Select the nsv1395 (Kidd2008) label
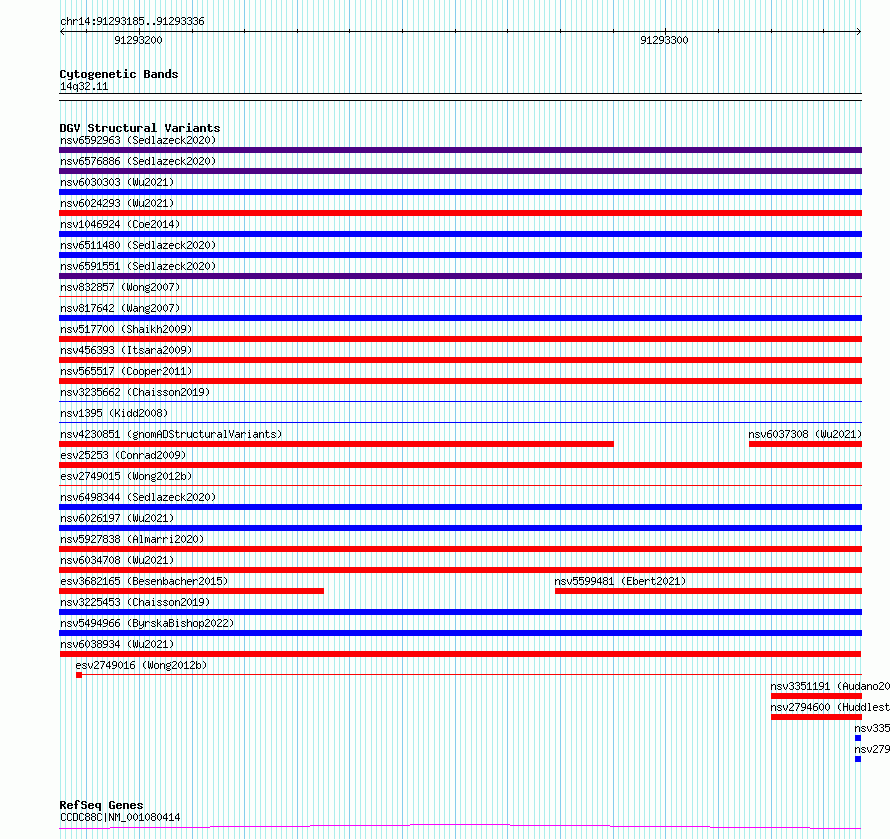This screenshot has height=839, width=890. [x=114, y=413]
